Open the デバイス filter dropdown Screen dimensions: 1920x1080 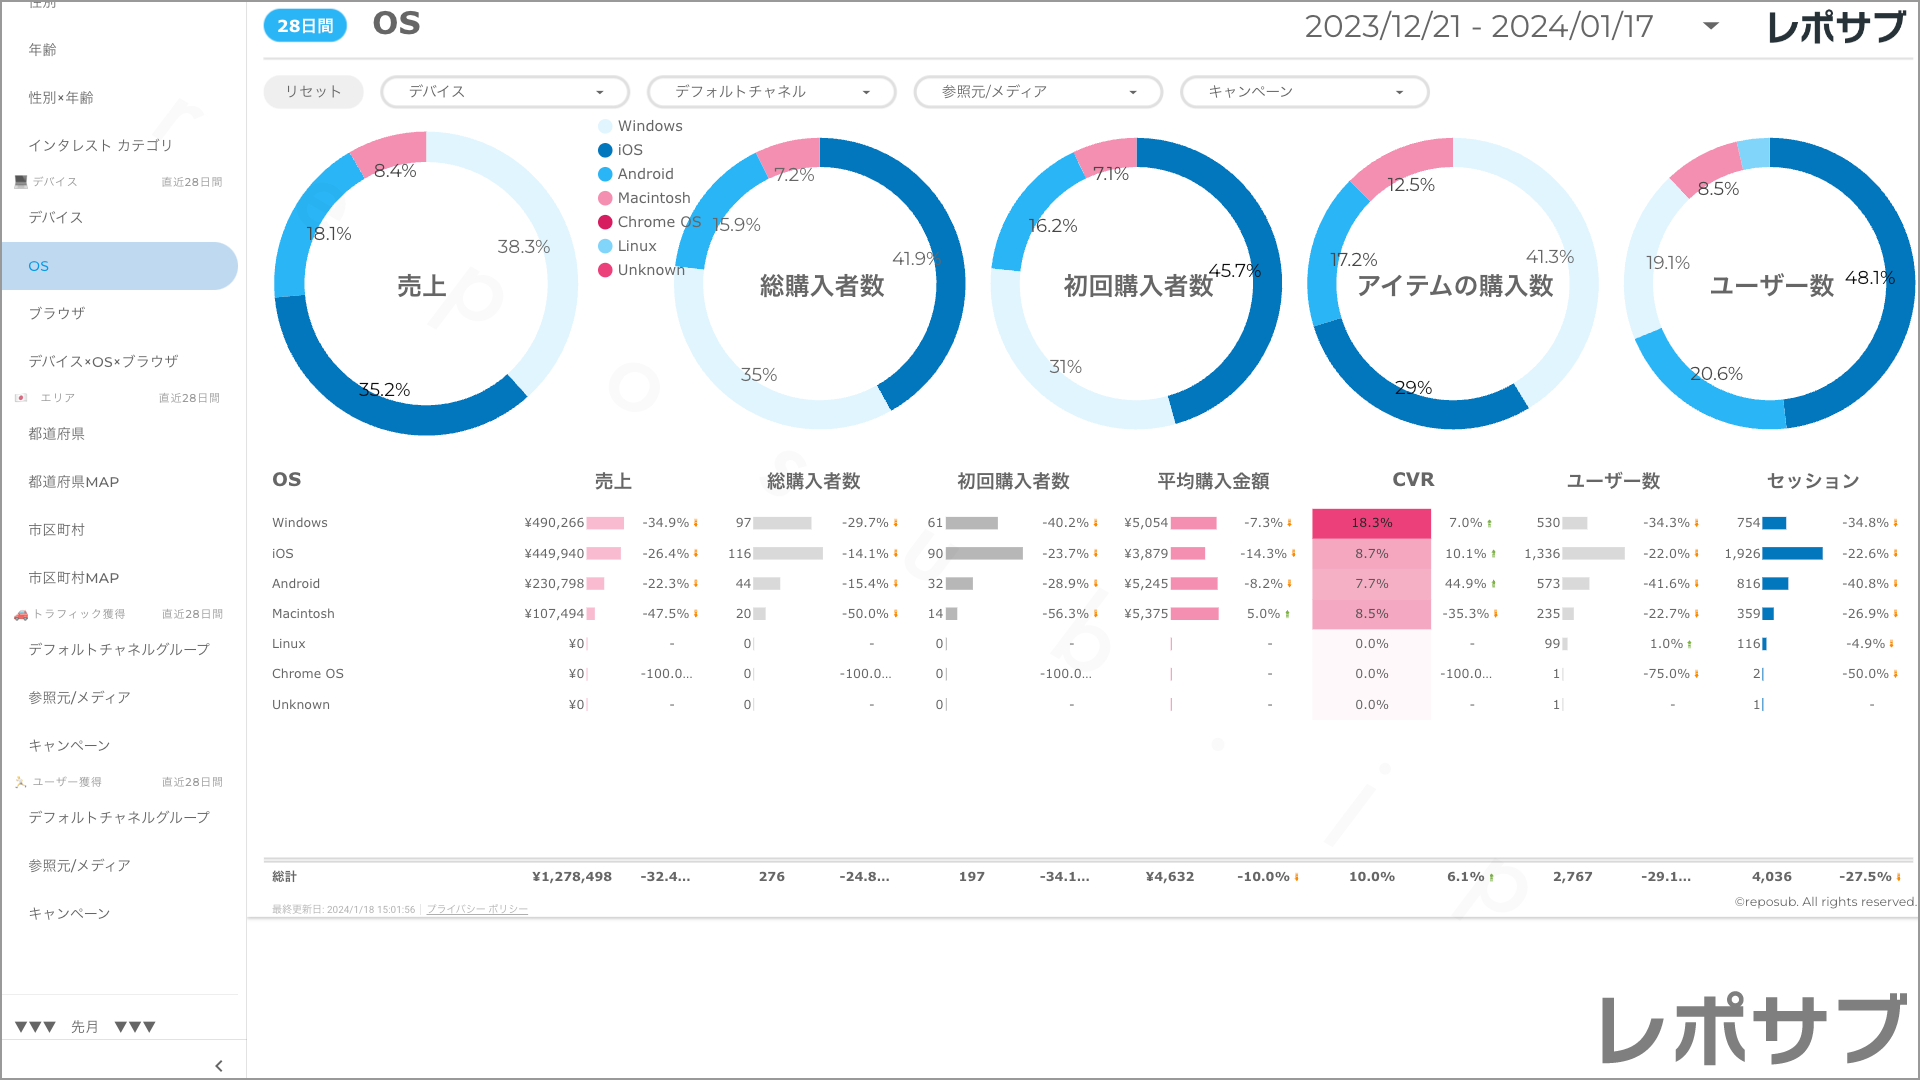[505, 92]
